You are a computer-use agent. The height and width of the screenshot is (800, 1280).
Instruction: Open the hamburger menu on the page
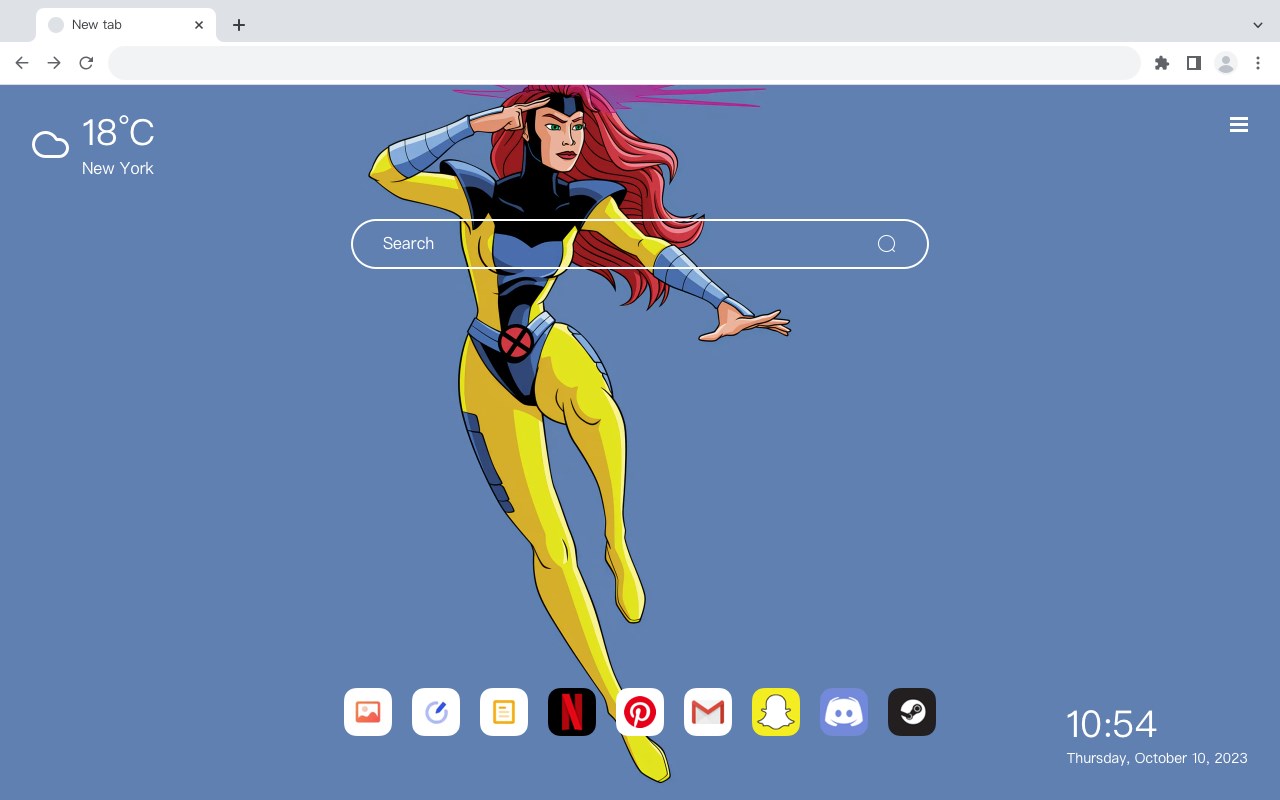[x=1239, y=125]
